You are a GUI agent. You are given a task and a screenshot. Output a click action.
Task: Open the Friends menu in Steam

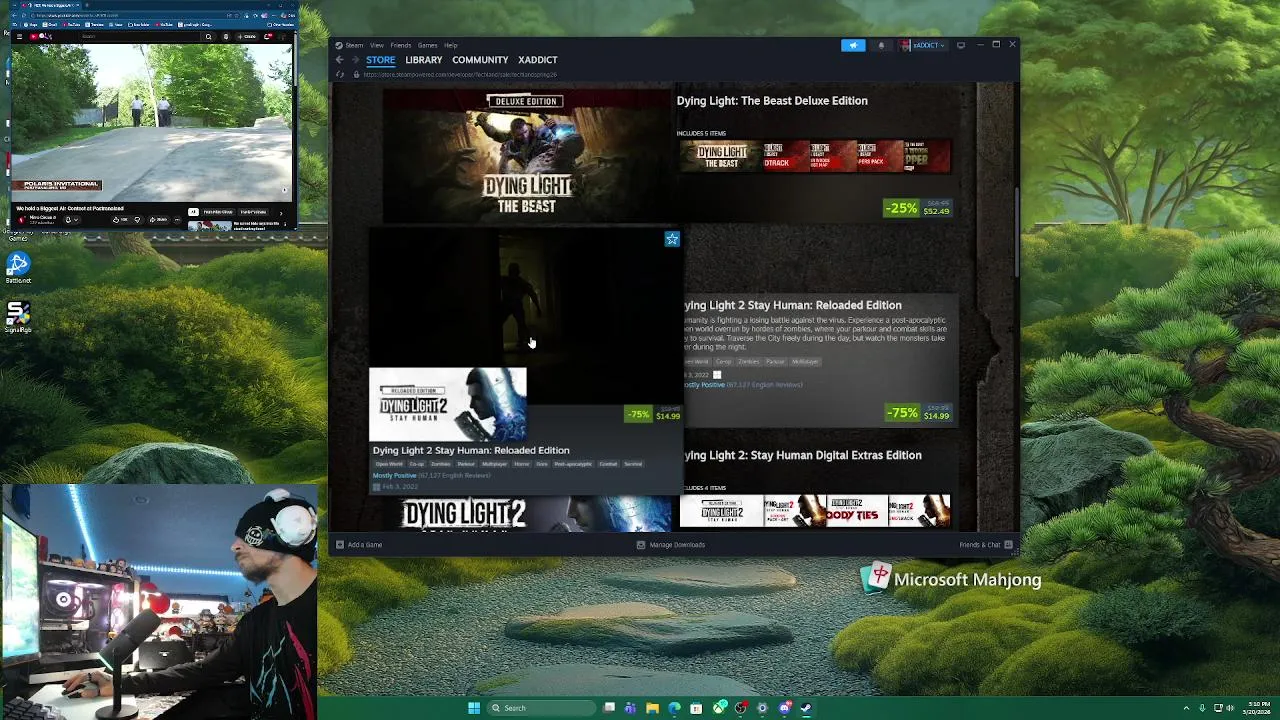click(401, 45)
